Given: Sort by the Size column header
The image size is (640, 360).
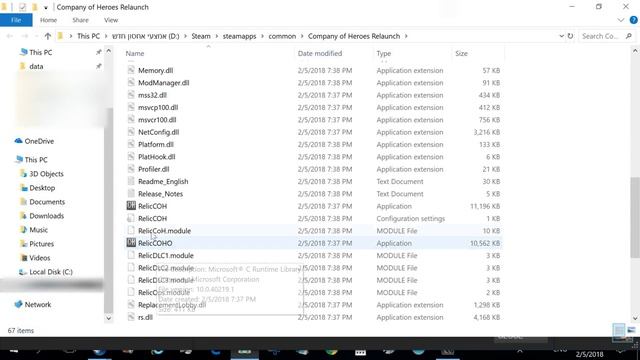Looking at the screenshot, I should point(461,53).
